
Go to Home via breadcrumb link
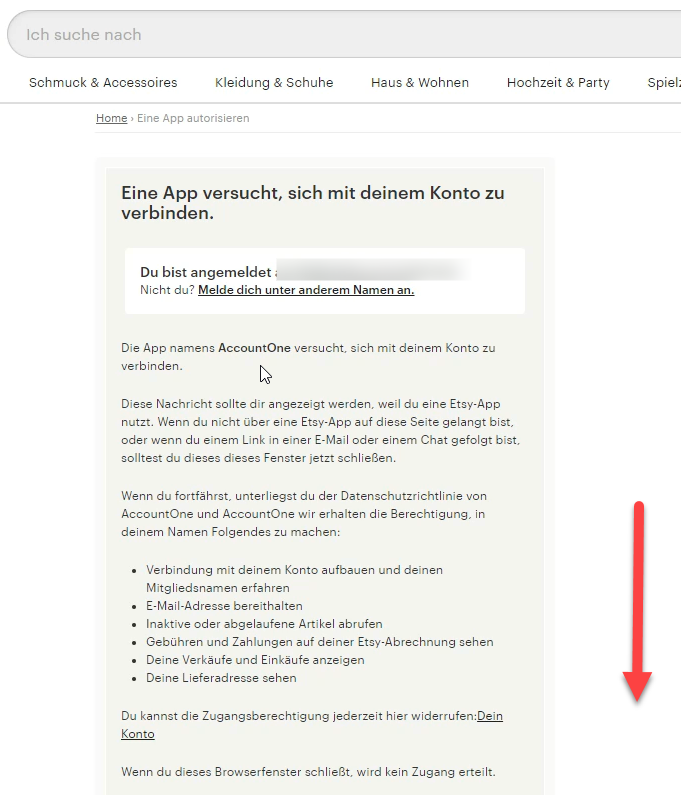[112, 118]
